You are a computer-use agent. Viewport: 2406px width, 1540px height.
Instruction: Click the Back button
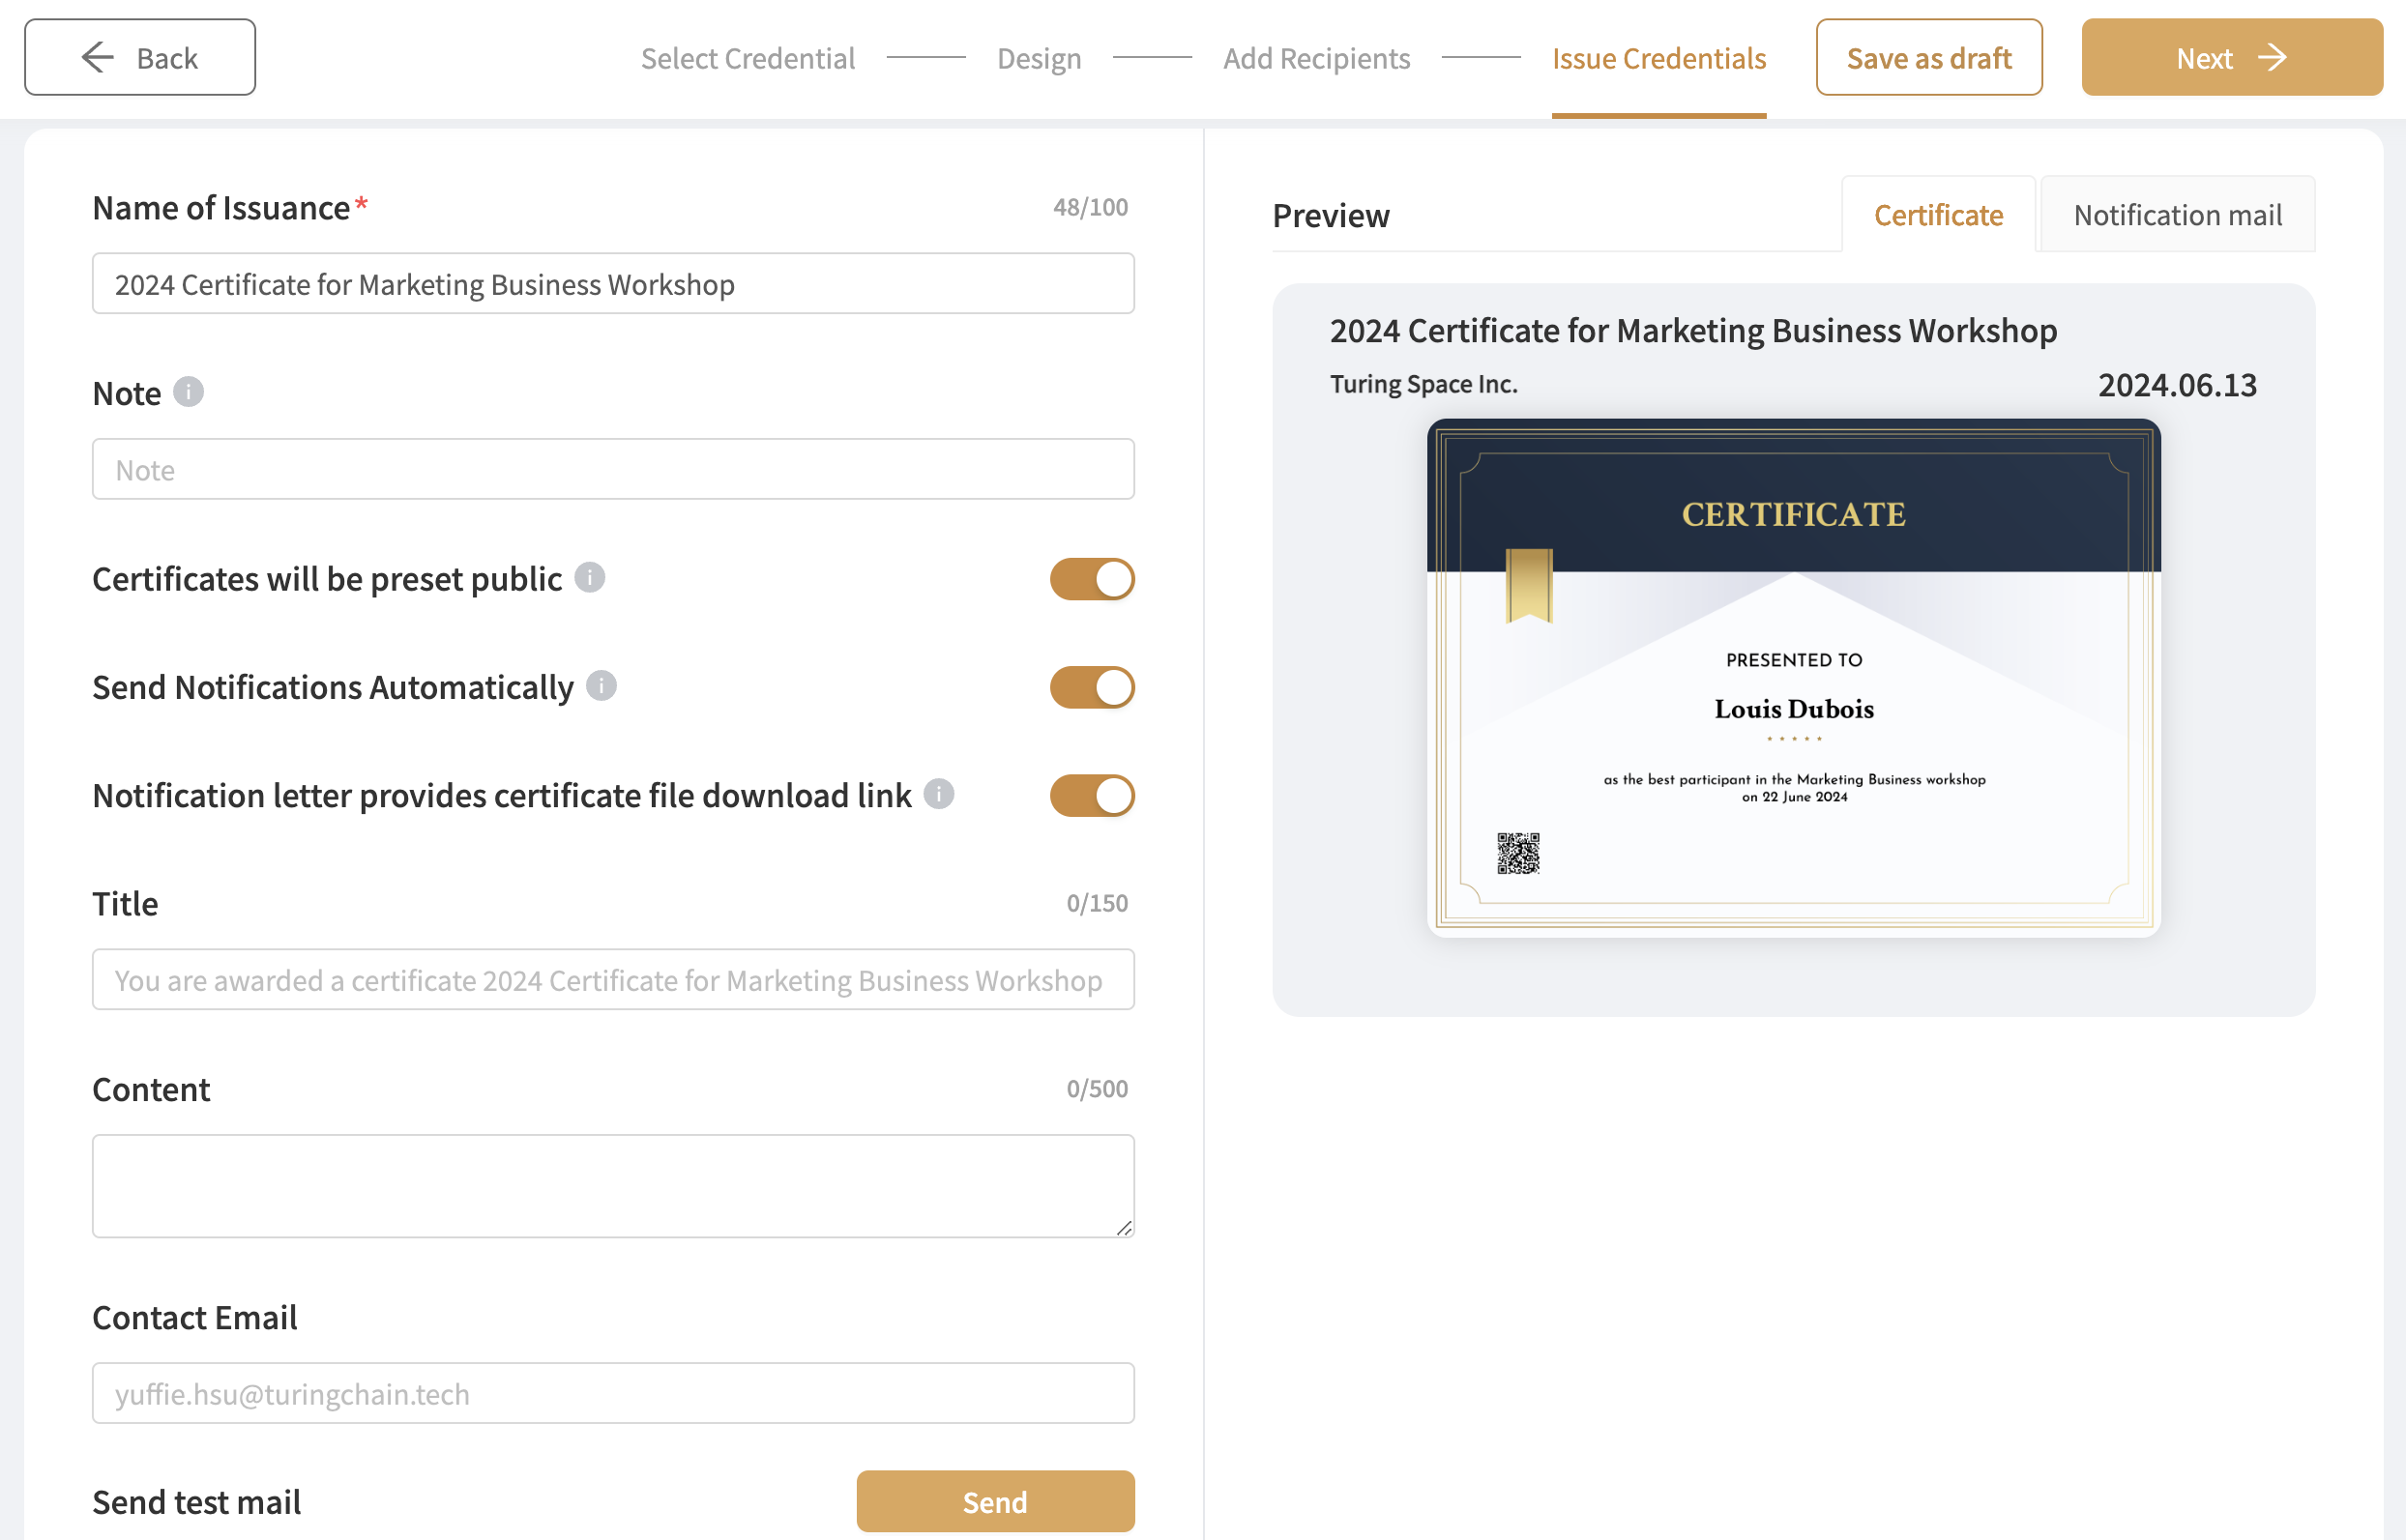point(139,57)
